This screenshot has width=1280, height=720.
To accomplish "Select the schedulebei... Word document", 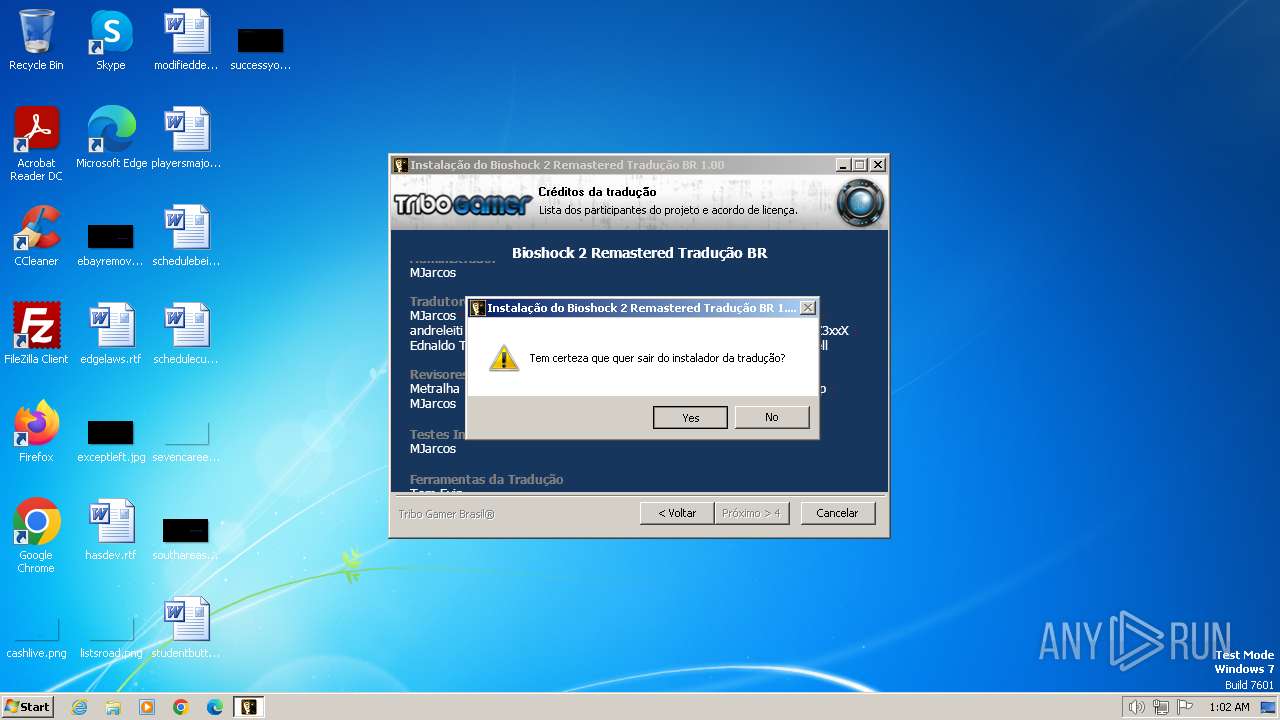I will (x=186, y=236).
